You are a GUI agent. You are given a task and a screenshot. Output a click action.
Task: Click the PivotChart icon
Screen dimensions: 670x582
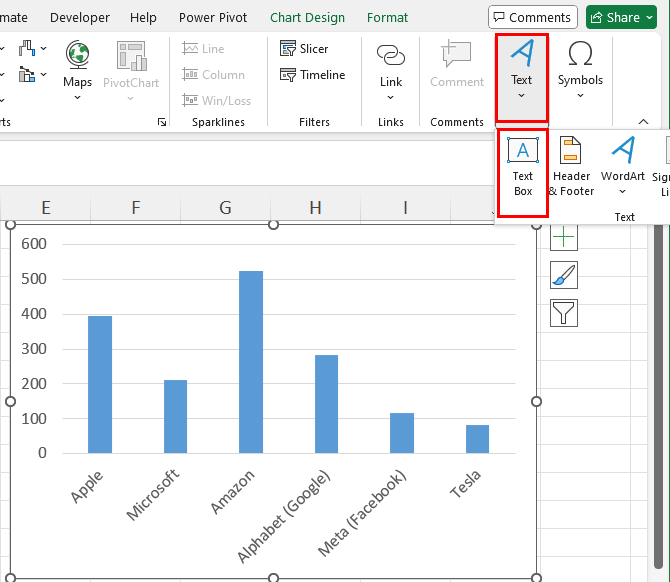click(132, 56)
